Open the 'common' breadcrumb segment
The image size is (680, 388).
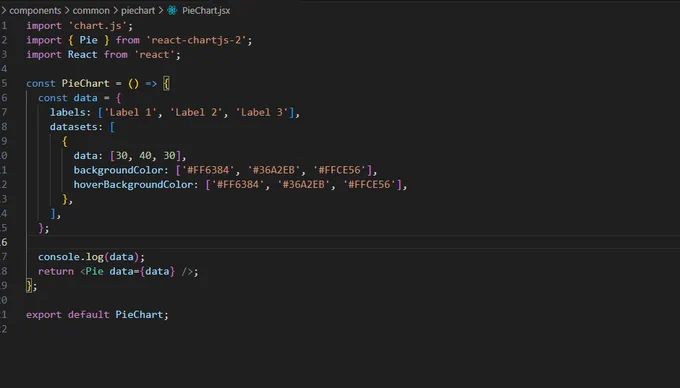point(91,10)
